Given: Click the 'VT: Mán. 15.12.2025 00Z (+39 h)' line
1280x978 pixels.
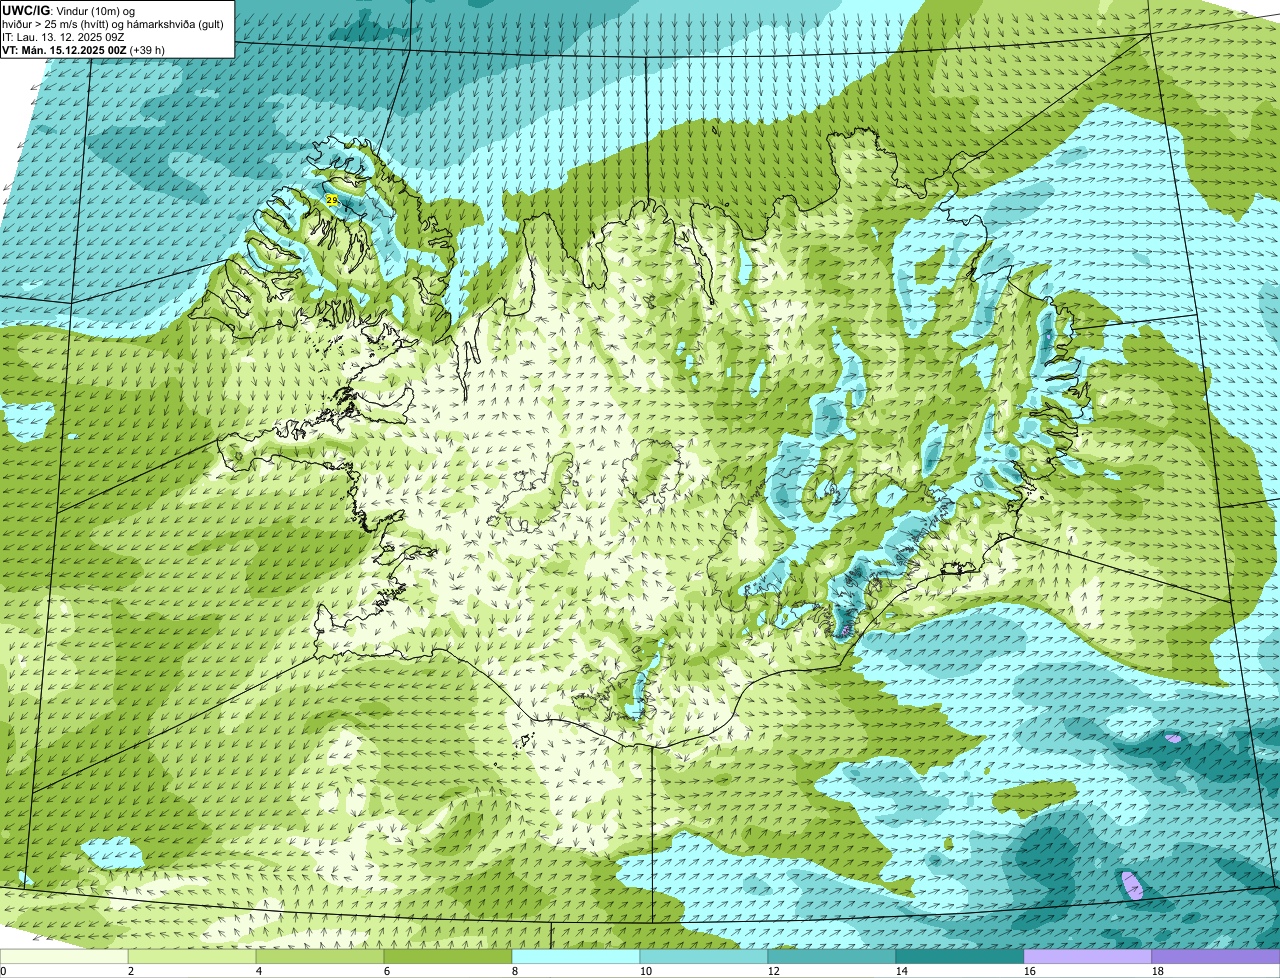Looking at the screenshot, I should (x=83, y=50).
